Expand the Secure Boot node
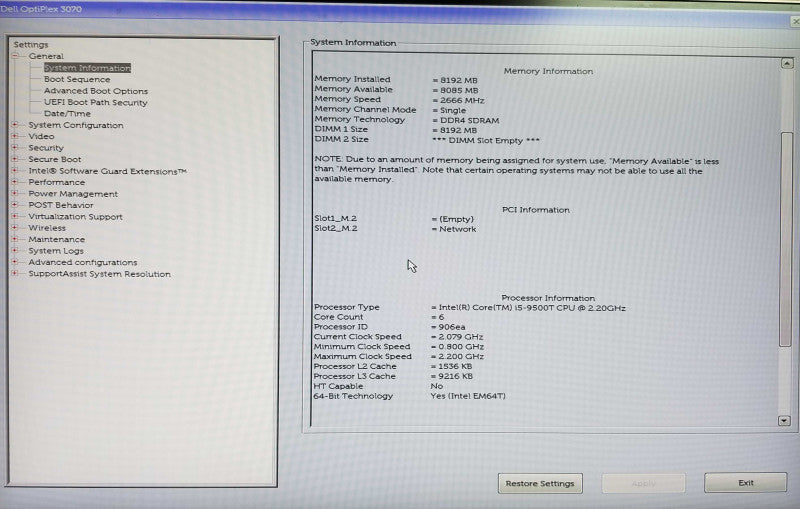 pyautogui.click(x=15, y=159)
